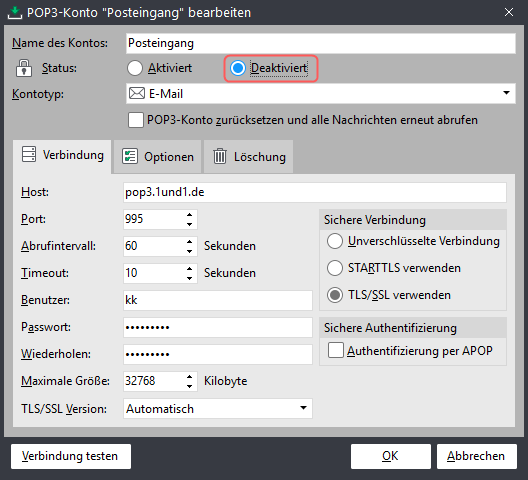Check Authentifizierung per APOP

pyautogui.click(x=336, y=350)
